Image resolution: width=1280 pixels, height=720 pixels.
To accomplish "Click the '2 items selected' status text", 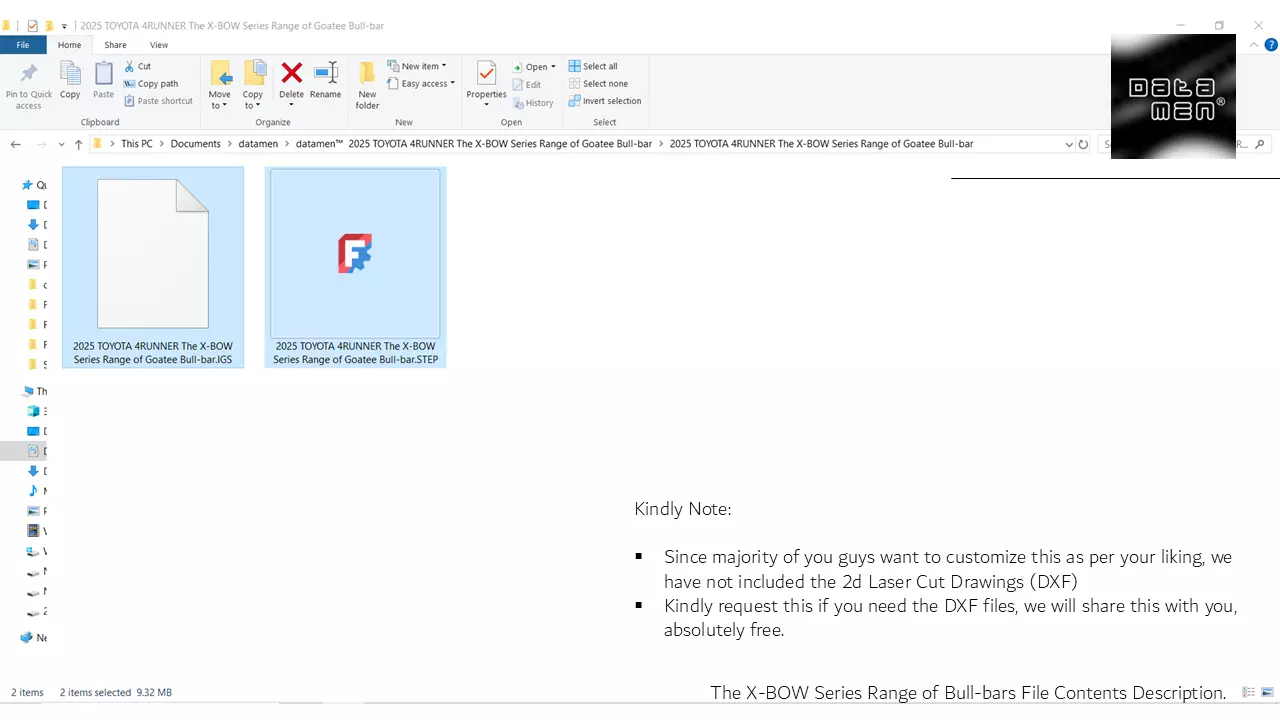I will [96, 692].
